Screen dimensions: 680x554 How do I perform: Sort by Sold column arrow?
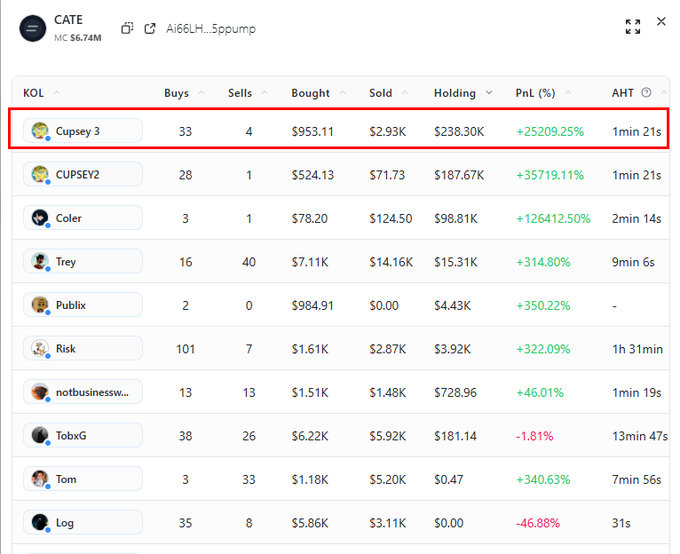tap(405, 92)
